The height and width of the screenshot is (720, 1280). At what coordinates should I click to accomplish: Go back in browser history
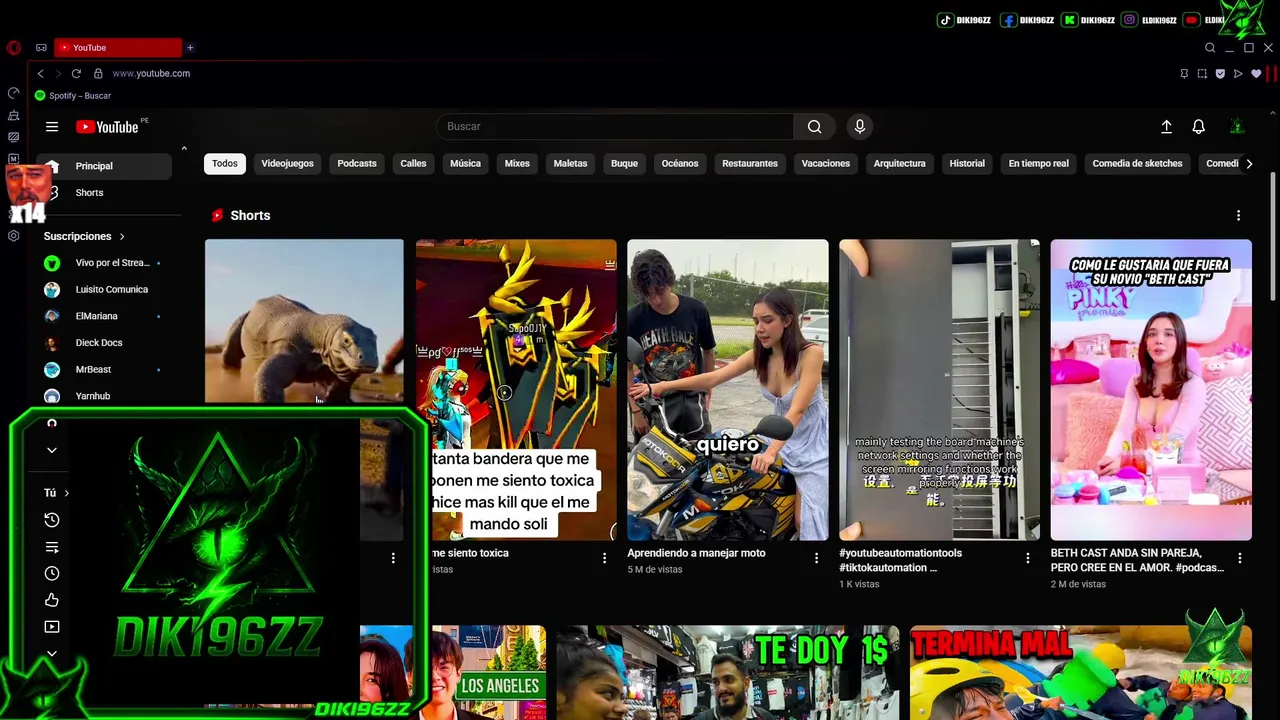pos(40,73)
